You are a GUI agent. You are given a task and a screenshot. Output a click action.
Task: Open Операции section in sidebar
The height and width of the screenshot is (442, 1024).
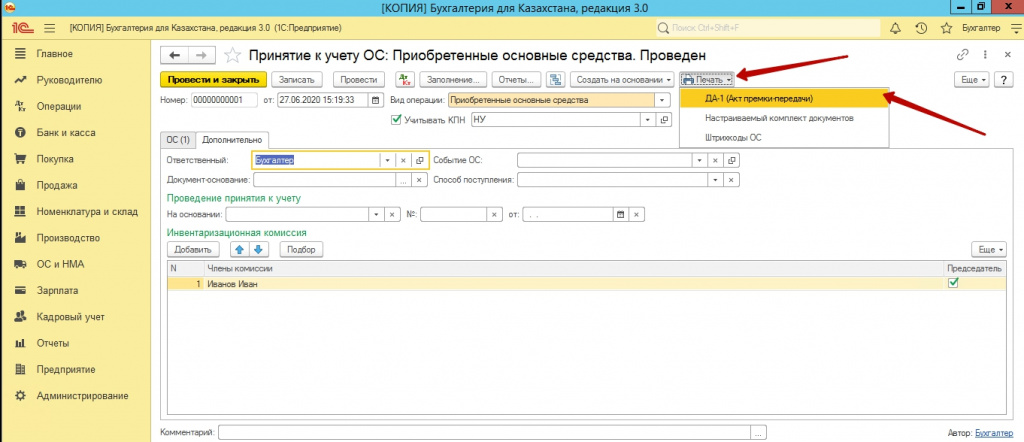pos(59,106)
